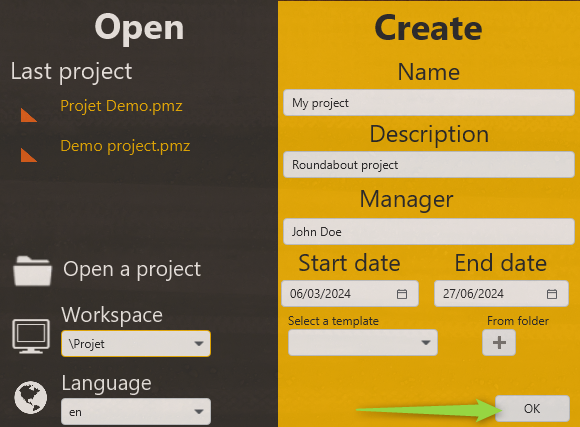
Task: Click the Description field with Roundabout project
Action: (429, 165)
